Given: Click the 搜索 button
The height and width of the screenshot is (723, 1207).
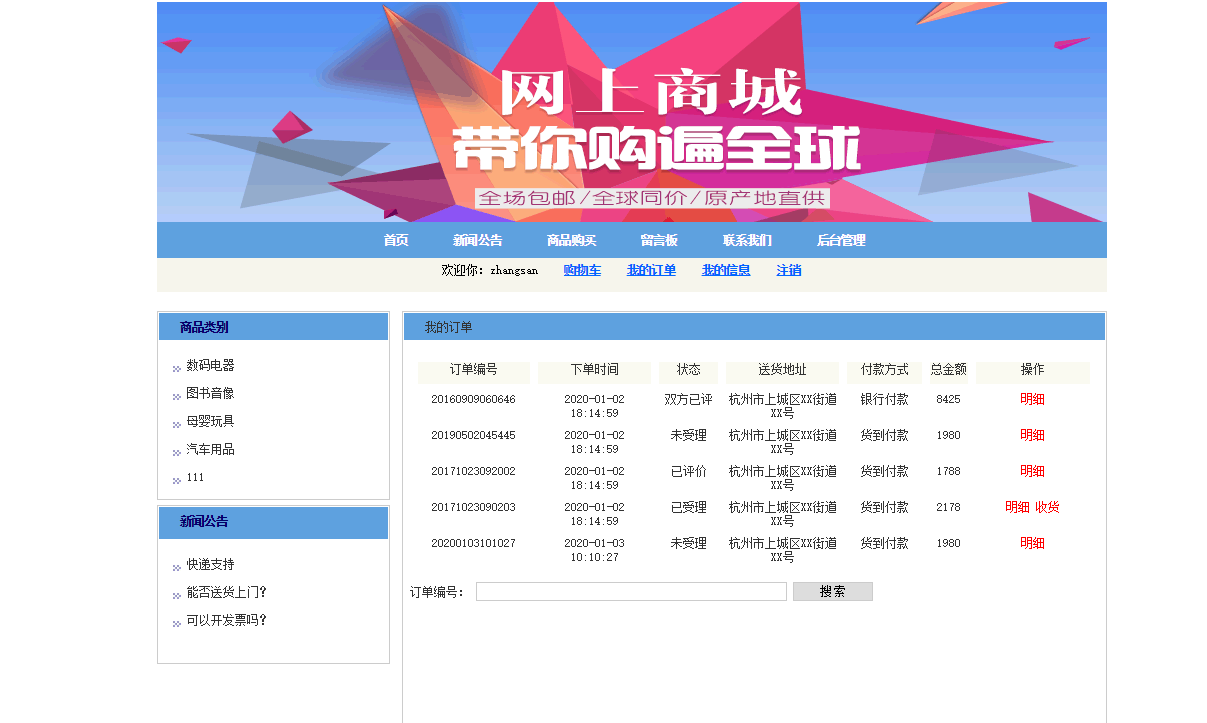Looking at the screenshot, I should [833, 592].
